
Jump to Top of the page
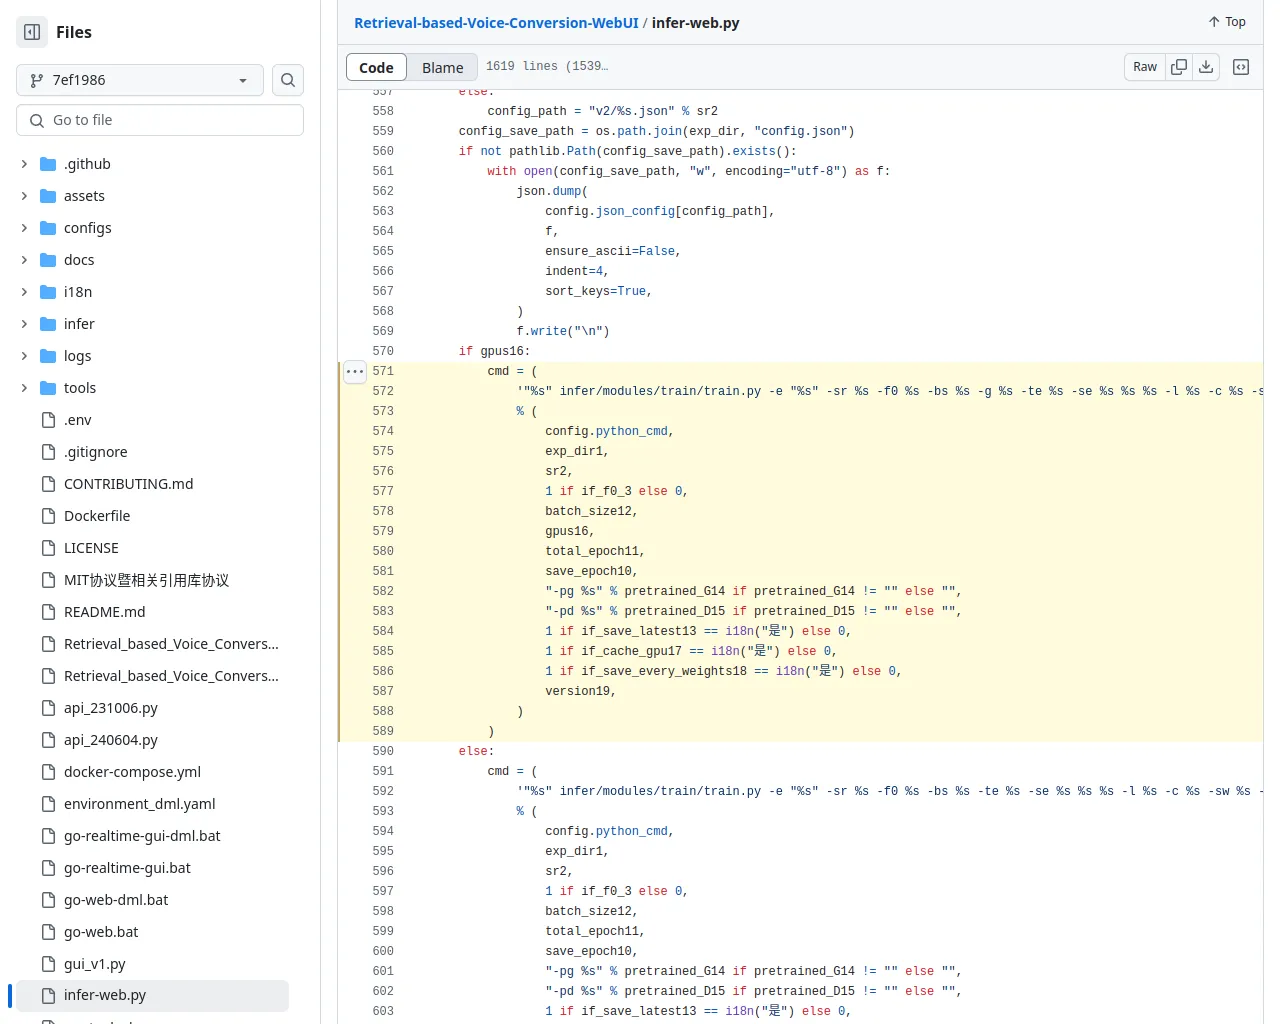(x=1227, y=22)
